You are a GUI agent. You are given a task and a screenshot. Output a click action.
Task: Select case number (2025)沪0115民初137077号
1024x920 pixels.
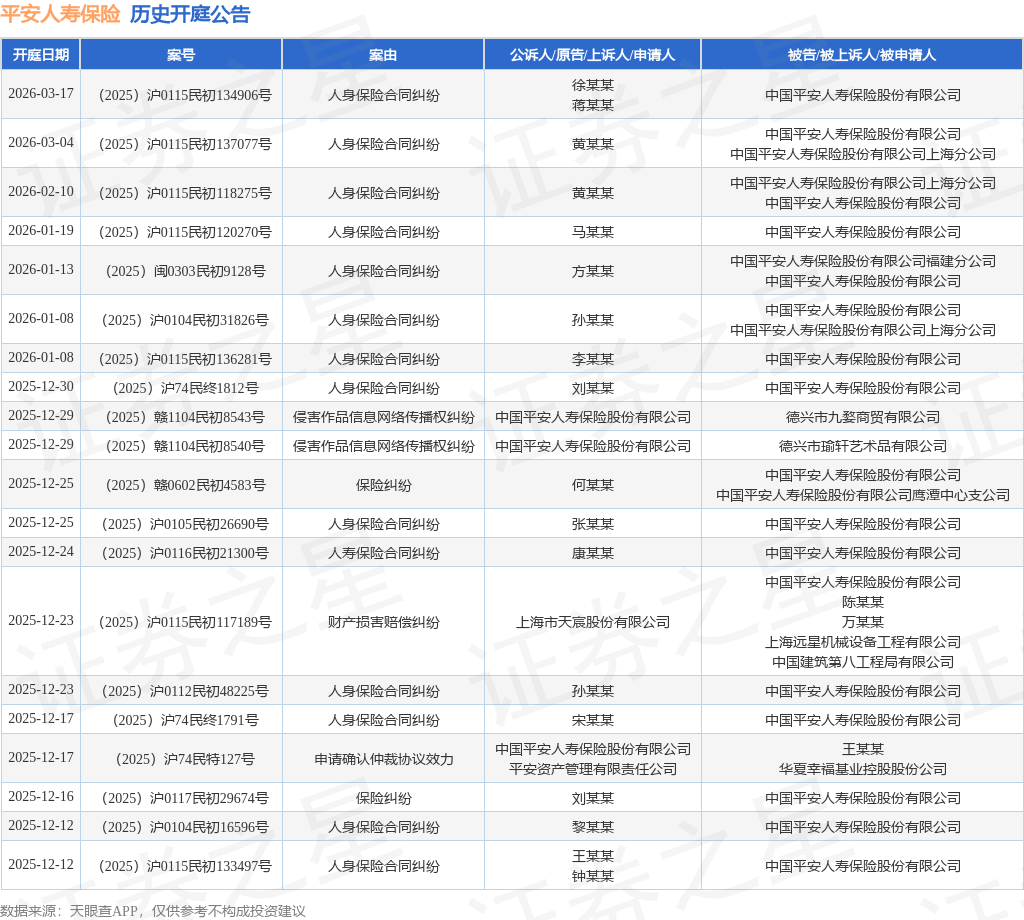(185, 144)
